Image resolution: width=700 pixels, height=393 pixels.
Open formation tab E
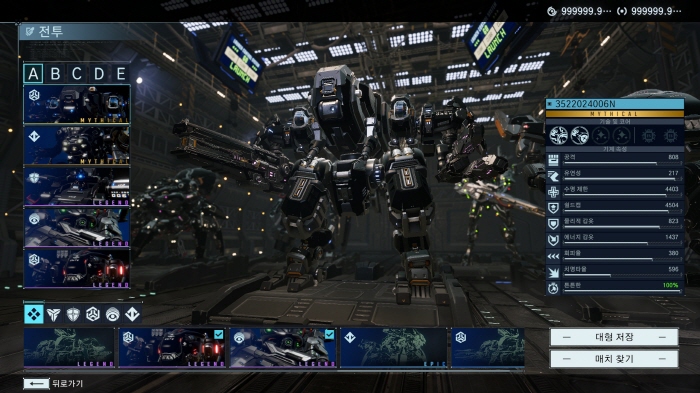coord(121,74)
